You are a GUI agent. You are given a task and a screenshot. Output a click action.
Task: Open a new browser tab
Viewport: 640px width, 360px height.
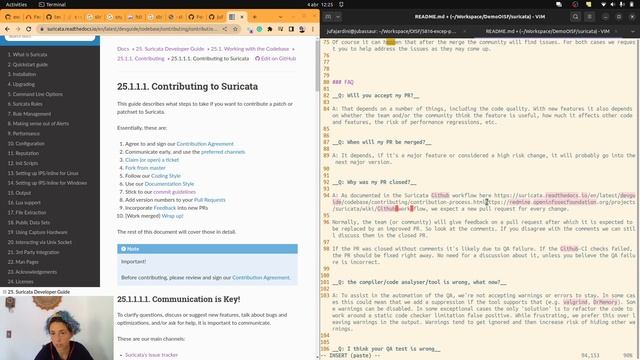(x=255, y=17)
